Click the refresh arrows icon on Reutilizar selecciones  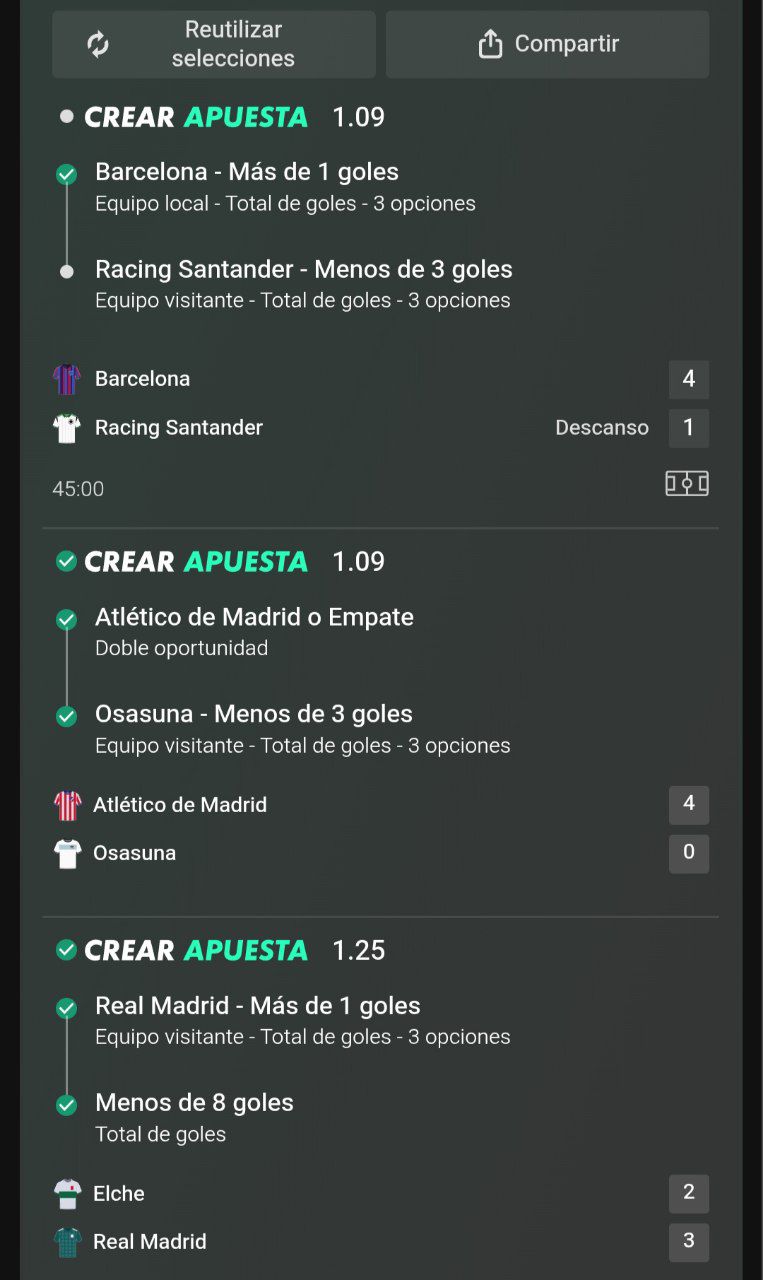click(x=98, y=44)
